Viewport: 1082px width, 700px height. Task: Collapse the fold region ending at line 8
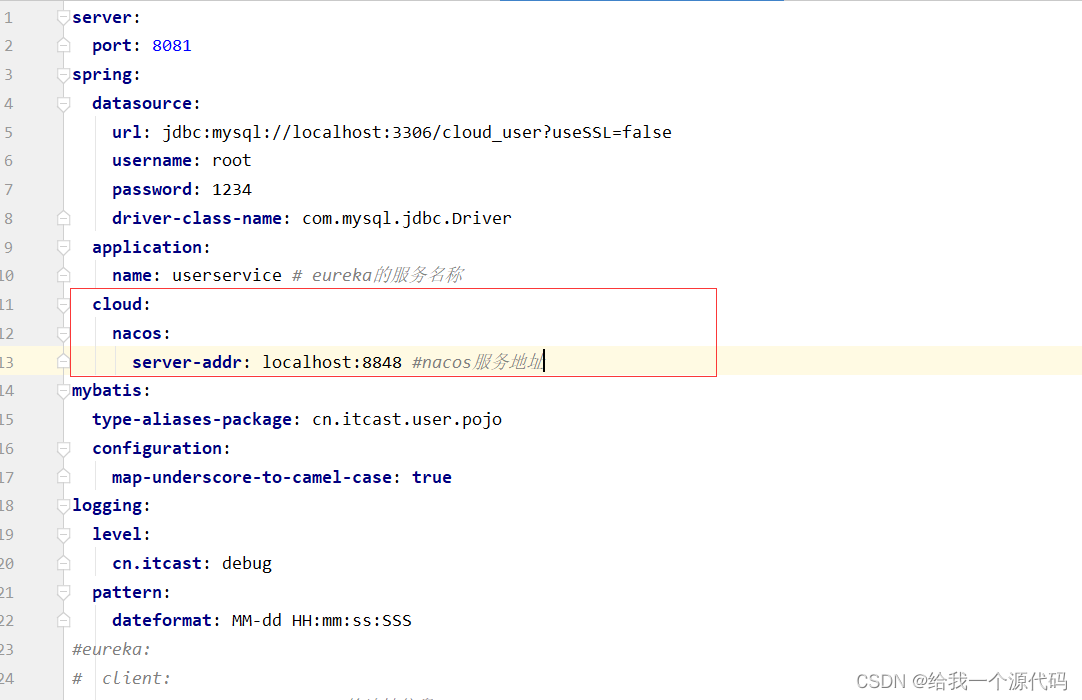pos(63,218)
